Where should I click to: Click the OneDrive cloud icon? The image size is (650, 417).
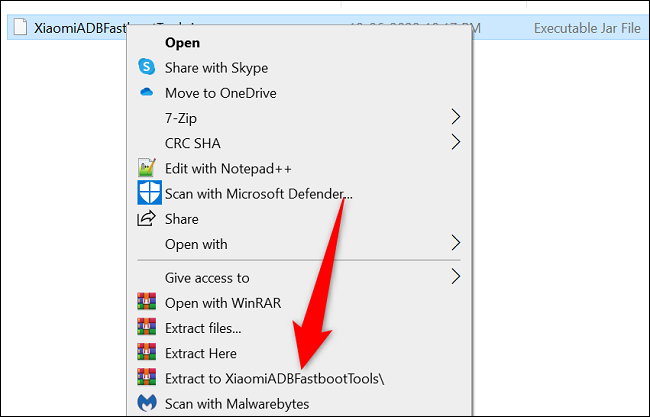pyautogui.click(x=147, y=93)
